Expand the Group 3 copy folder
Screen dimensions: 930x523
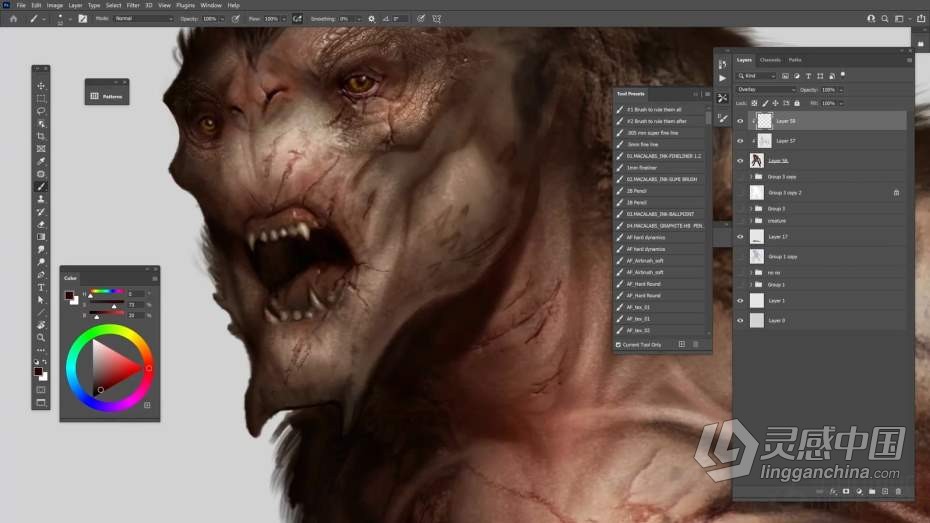751,177
